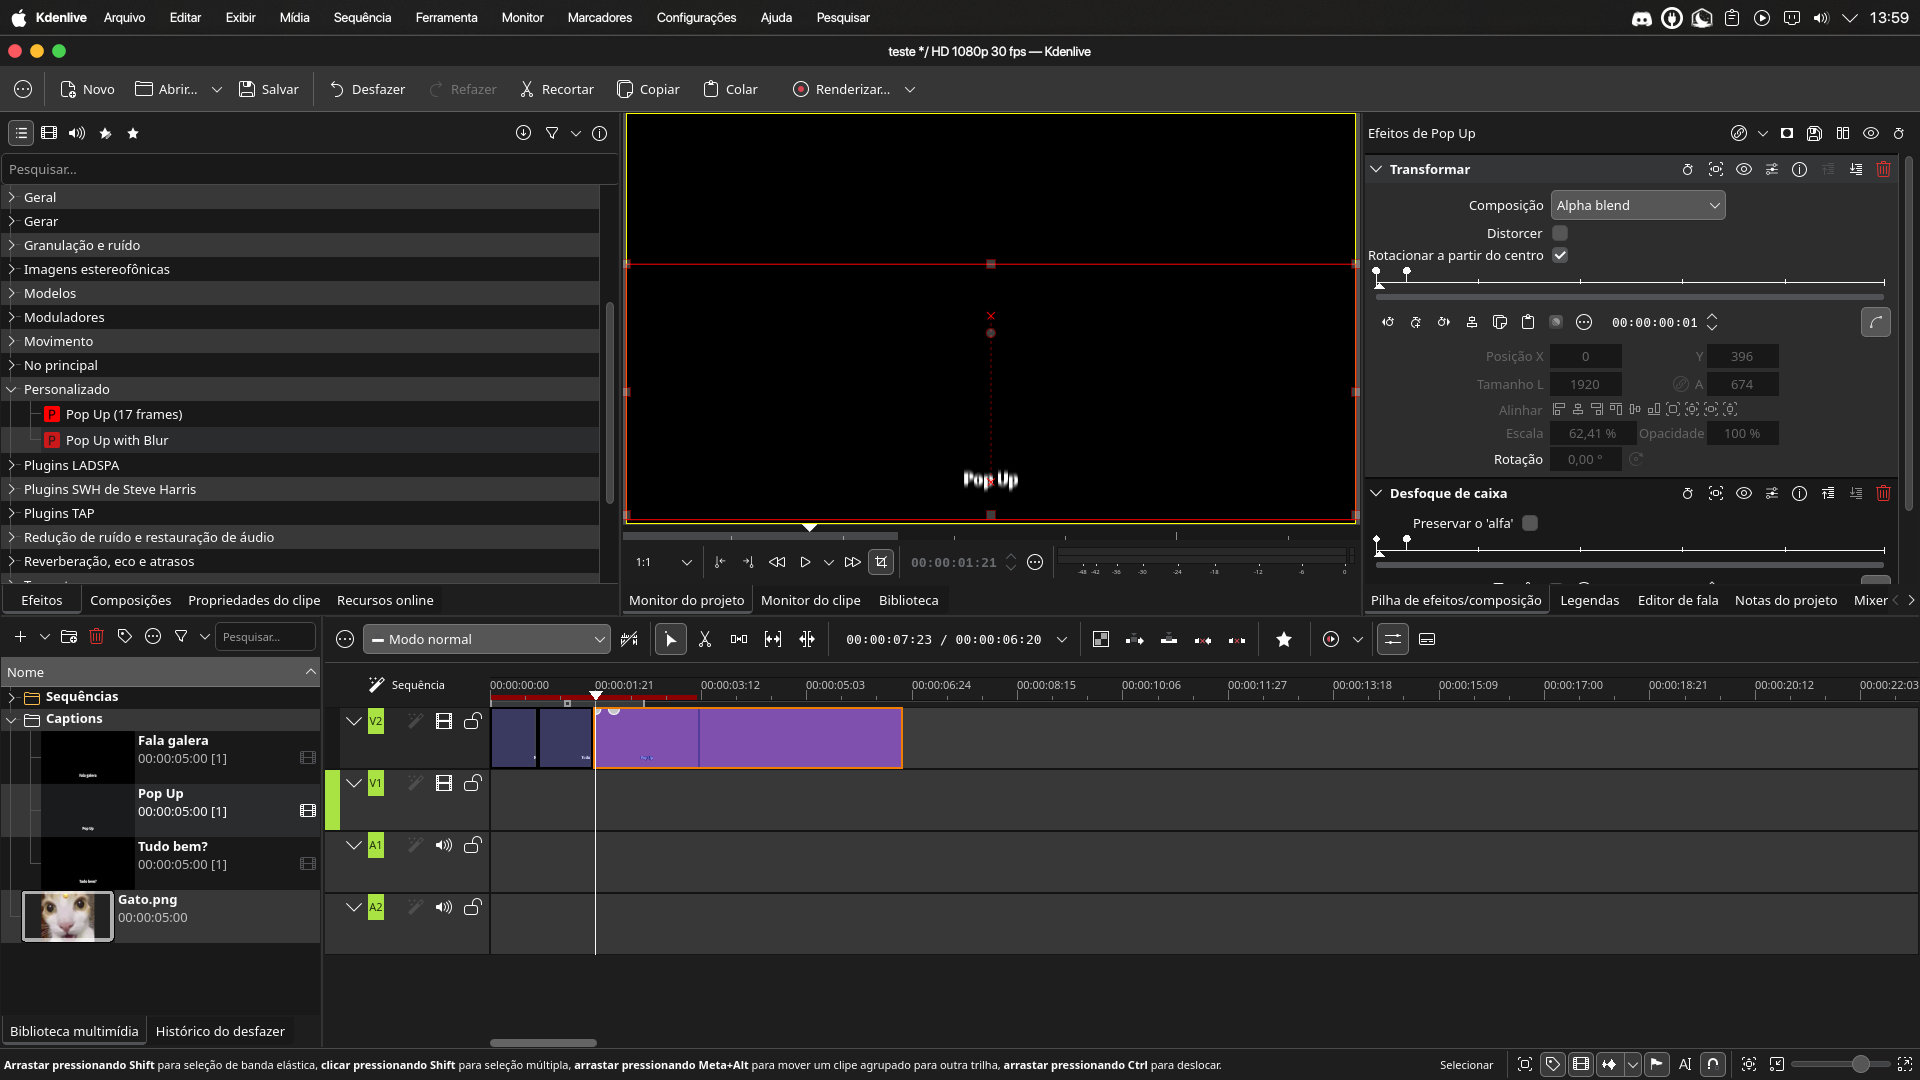
Task: Toggle the Distorcer checkbox
Action: [1560, 233]
